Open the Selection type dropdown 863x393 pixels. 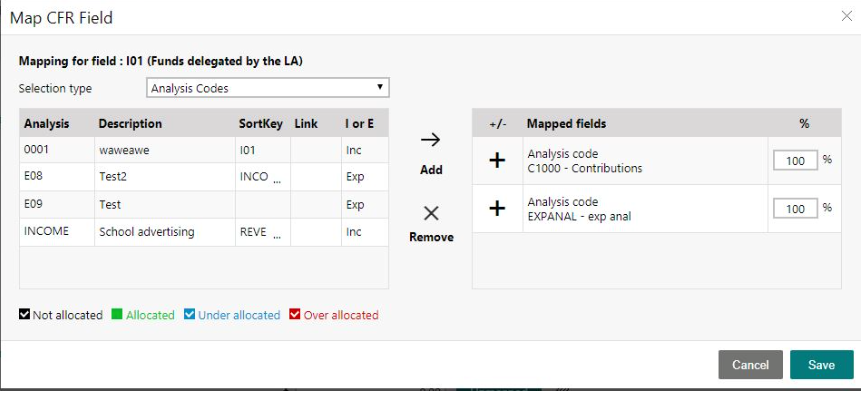tap(267, 88)
